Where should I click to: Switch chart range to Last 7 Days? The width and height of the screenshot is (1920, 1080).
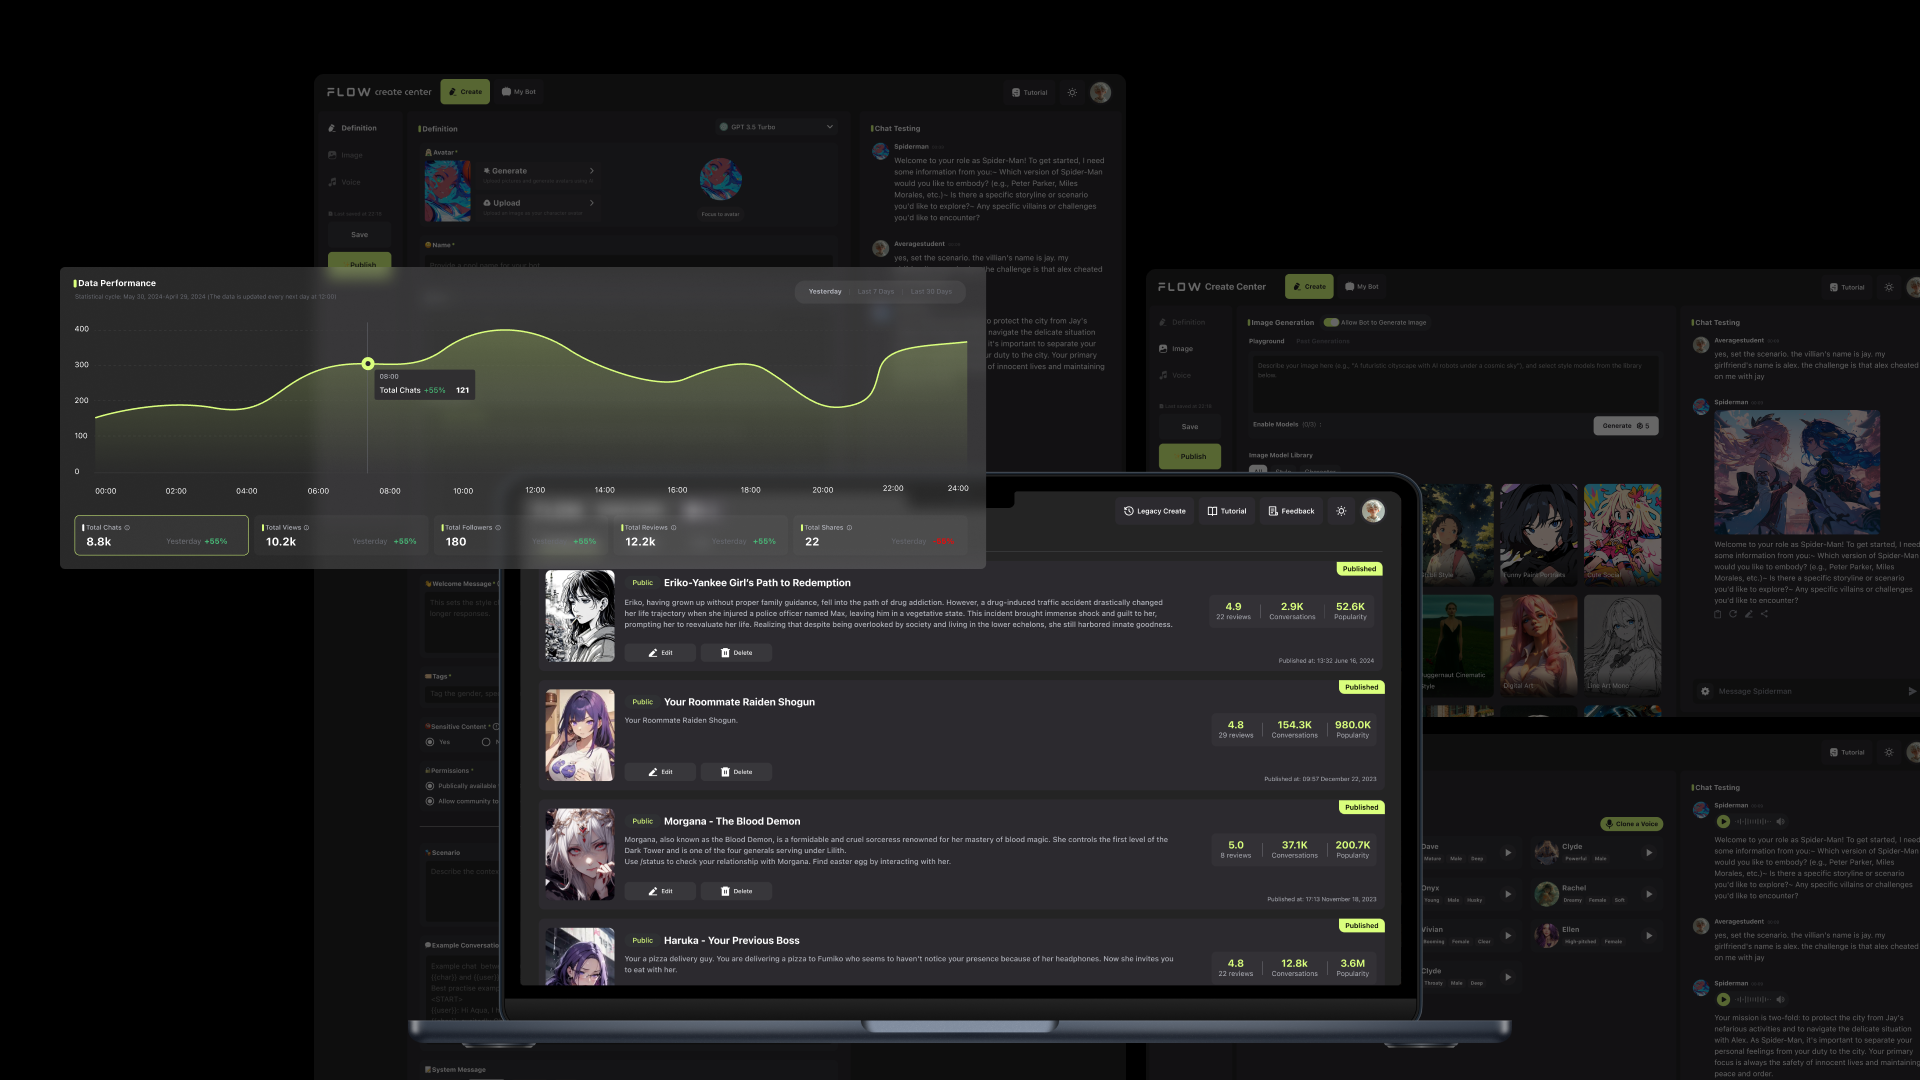pyautogui.click(x=876, y=292)
